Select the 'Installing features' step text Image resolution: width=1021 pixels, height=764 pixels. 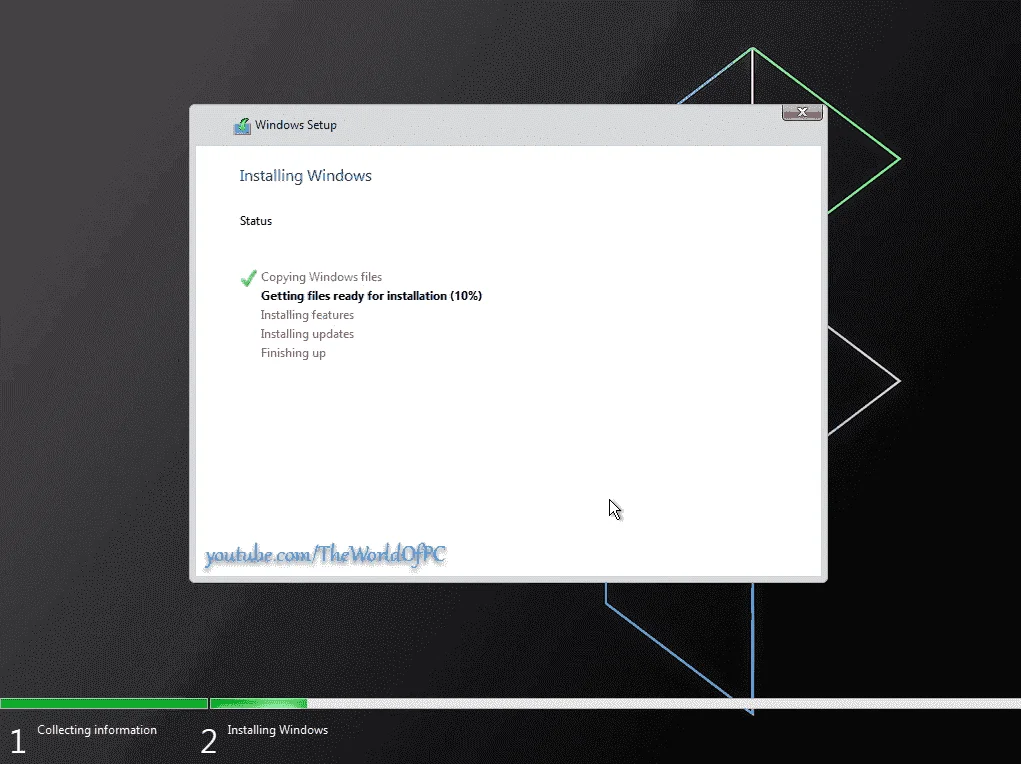pyautogui.click(x=307, y=315)
